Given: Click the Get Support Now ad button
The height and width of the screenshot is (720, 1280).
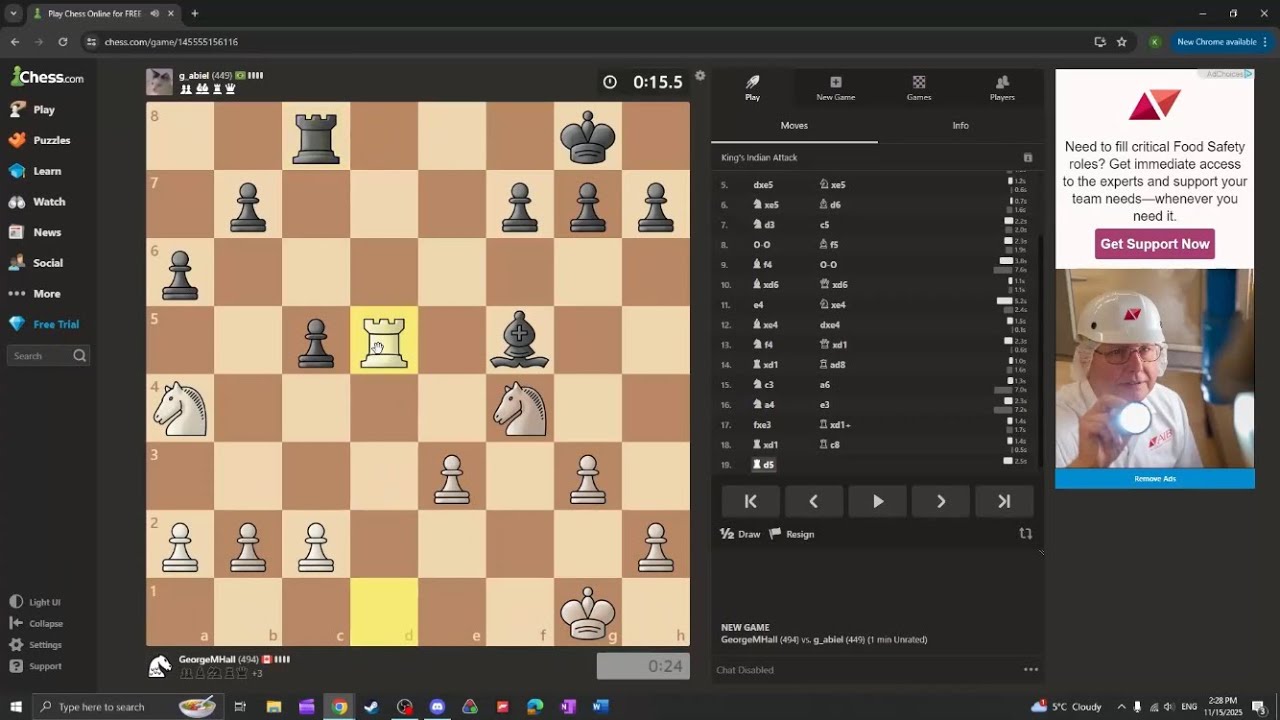Looking at the screenshot, I should (1155, 244).
